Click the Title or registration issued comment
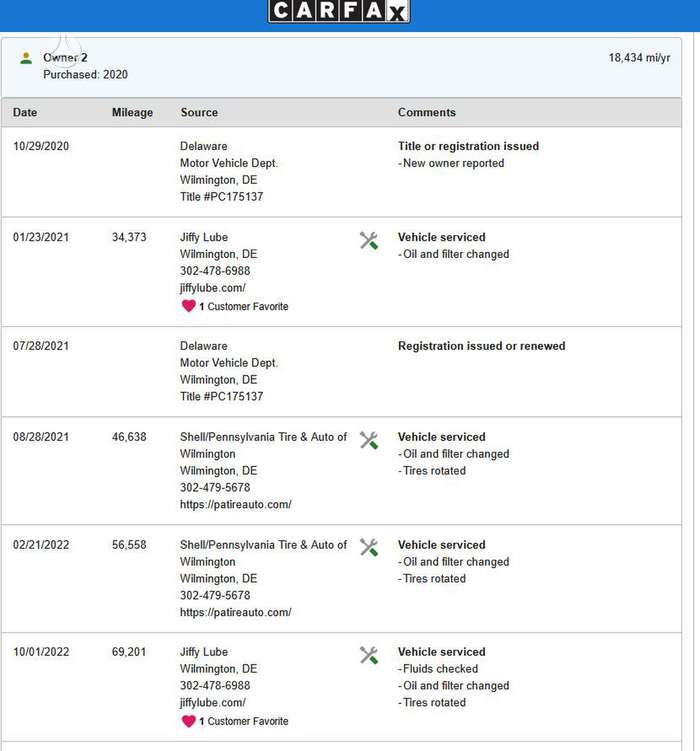700x751 pixels. pyautogui.click(x=468, y=146)
